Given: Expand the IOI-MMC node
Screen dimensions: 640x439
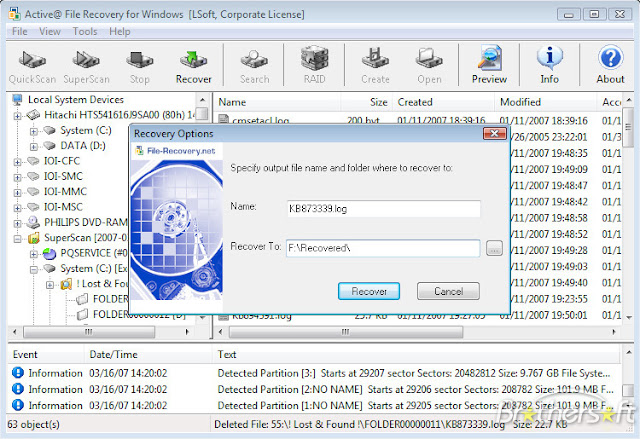Looking at the screenshot, I should pyautogui.click(x=17, y=193).
